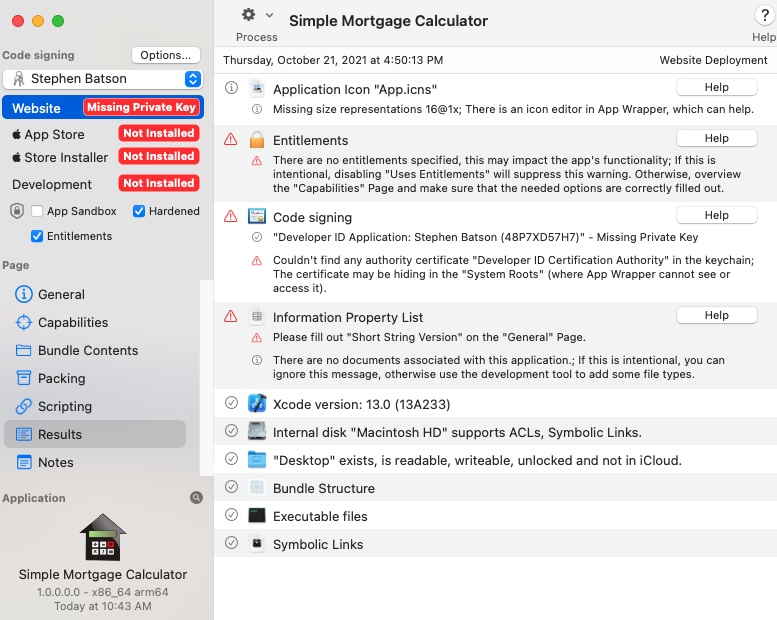Click the Simple Mortgage Calculator window title
777x620 pixels.
pyautogui.click(x=388, y=21)
